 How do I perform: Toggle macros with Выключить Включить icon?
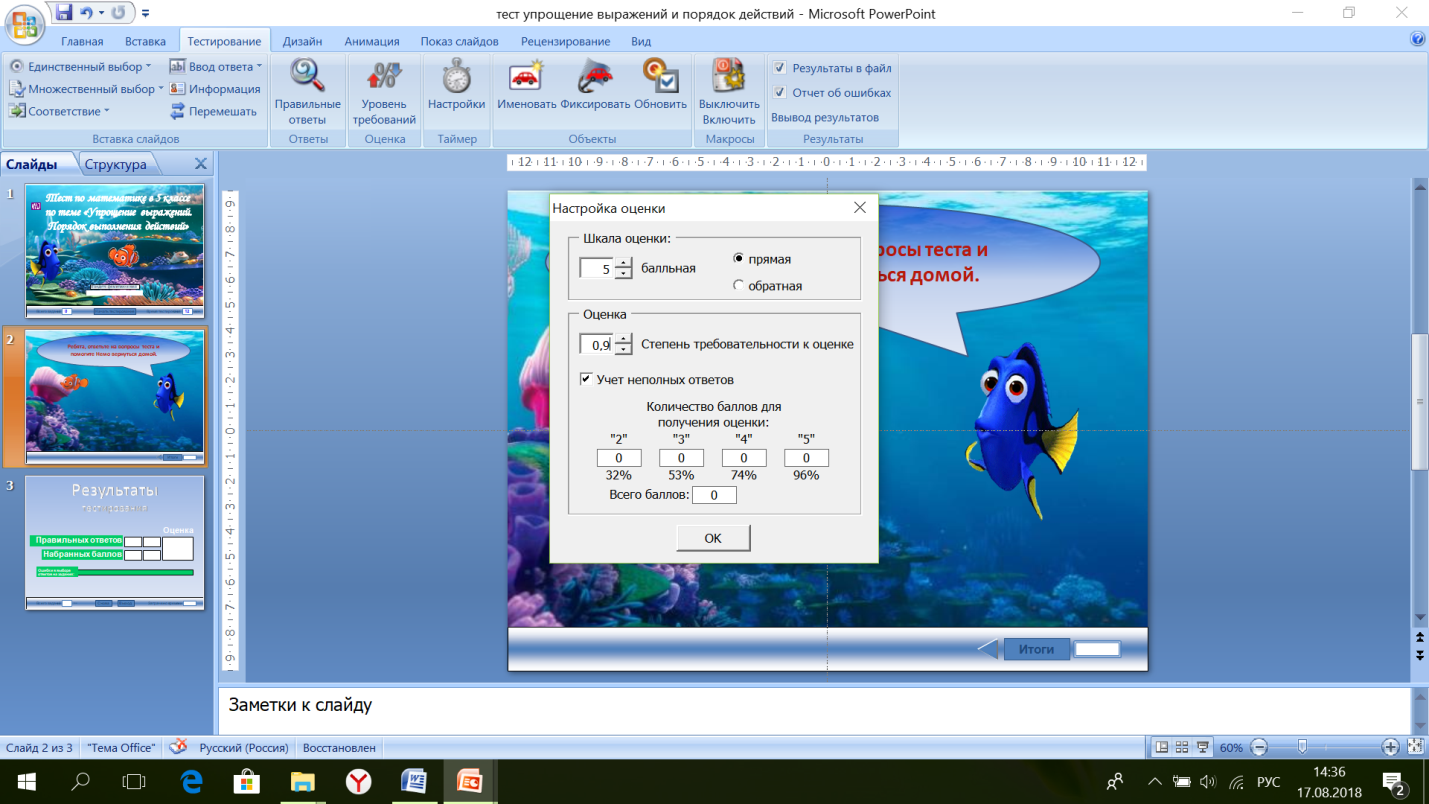point(729,92)
